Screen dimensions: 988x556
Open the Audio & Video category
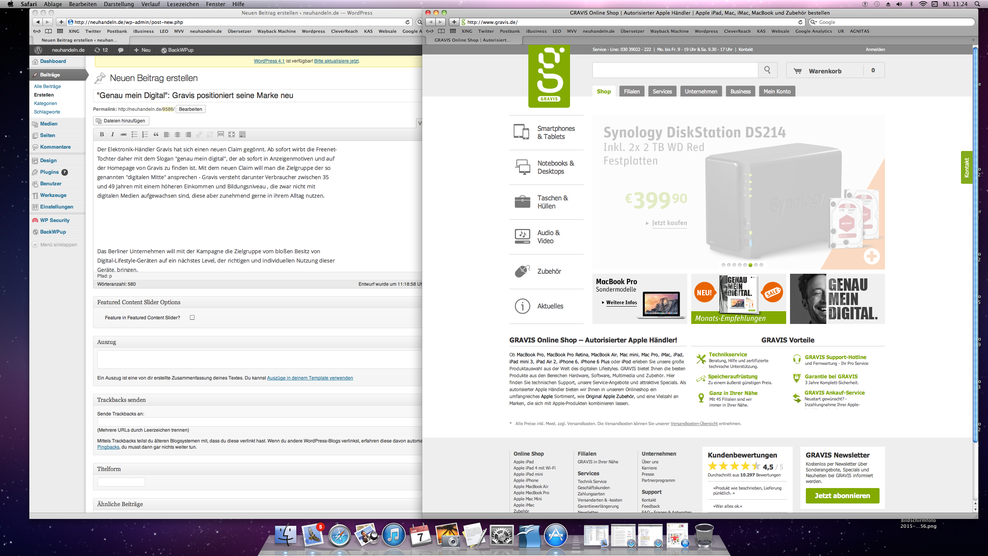pyautogui.click(x=546, y=236)
